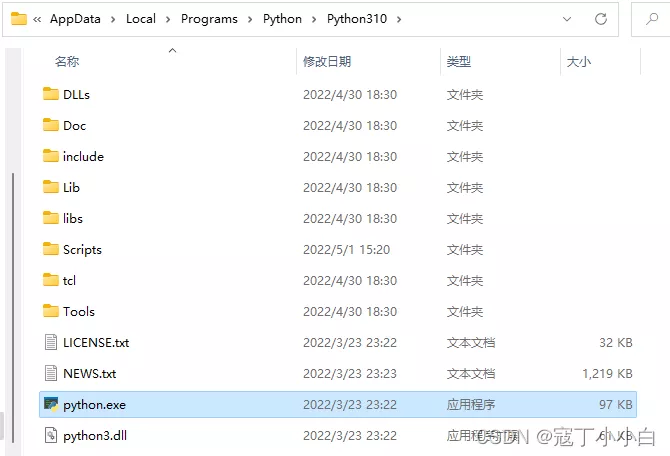Go to Programs in the breadcrumb path
670x456 pixels.
209,19
